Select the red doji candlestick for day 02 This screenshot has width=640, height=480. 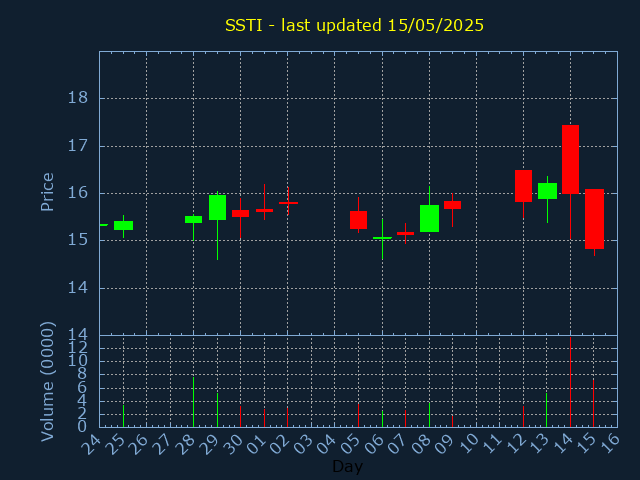pyautogui.click(x=288, y=202)
